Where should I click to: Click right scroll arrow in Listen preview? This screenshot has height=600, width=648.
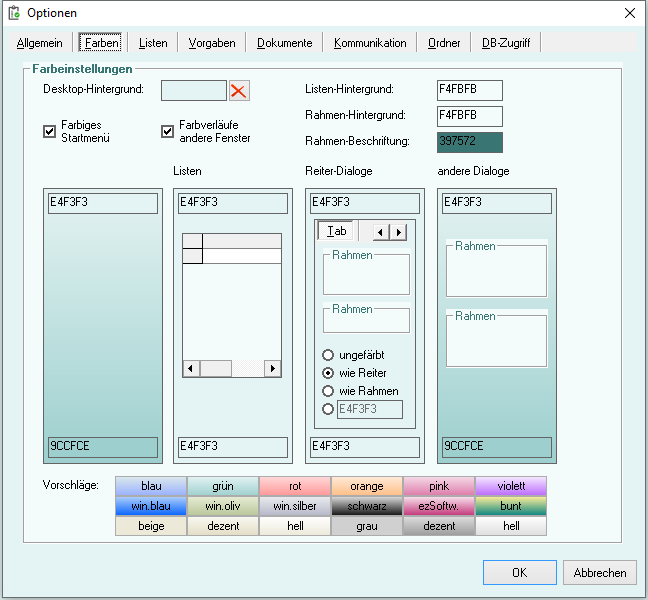tap(273, 368)
